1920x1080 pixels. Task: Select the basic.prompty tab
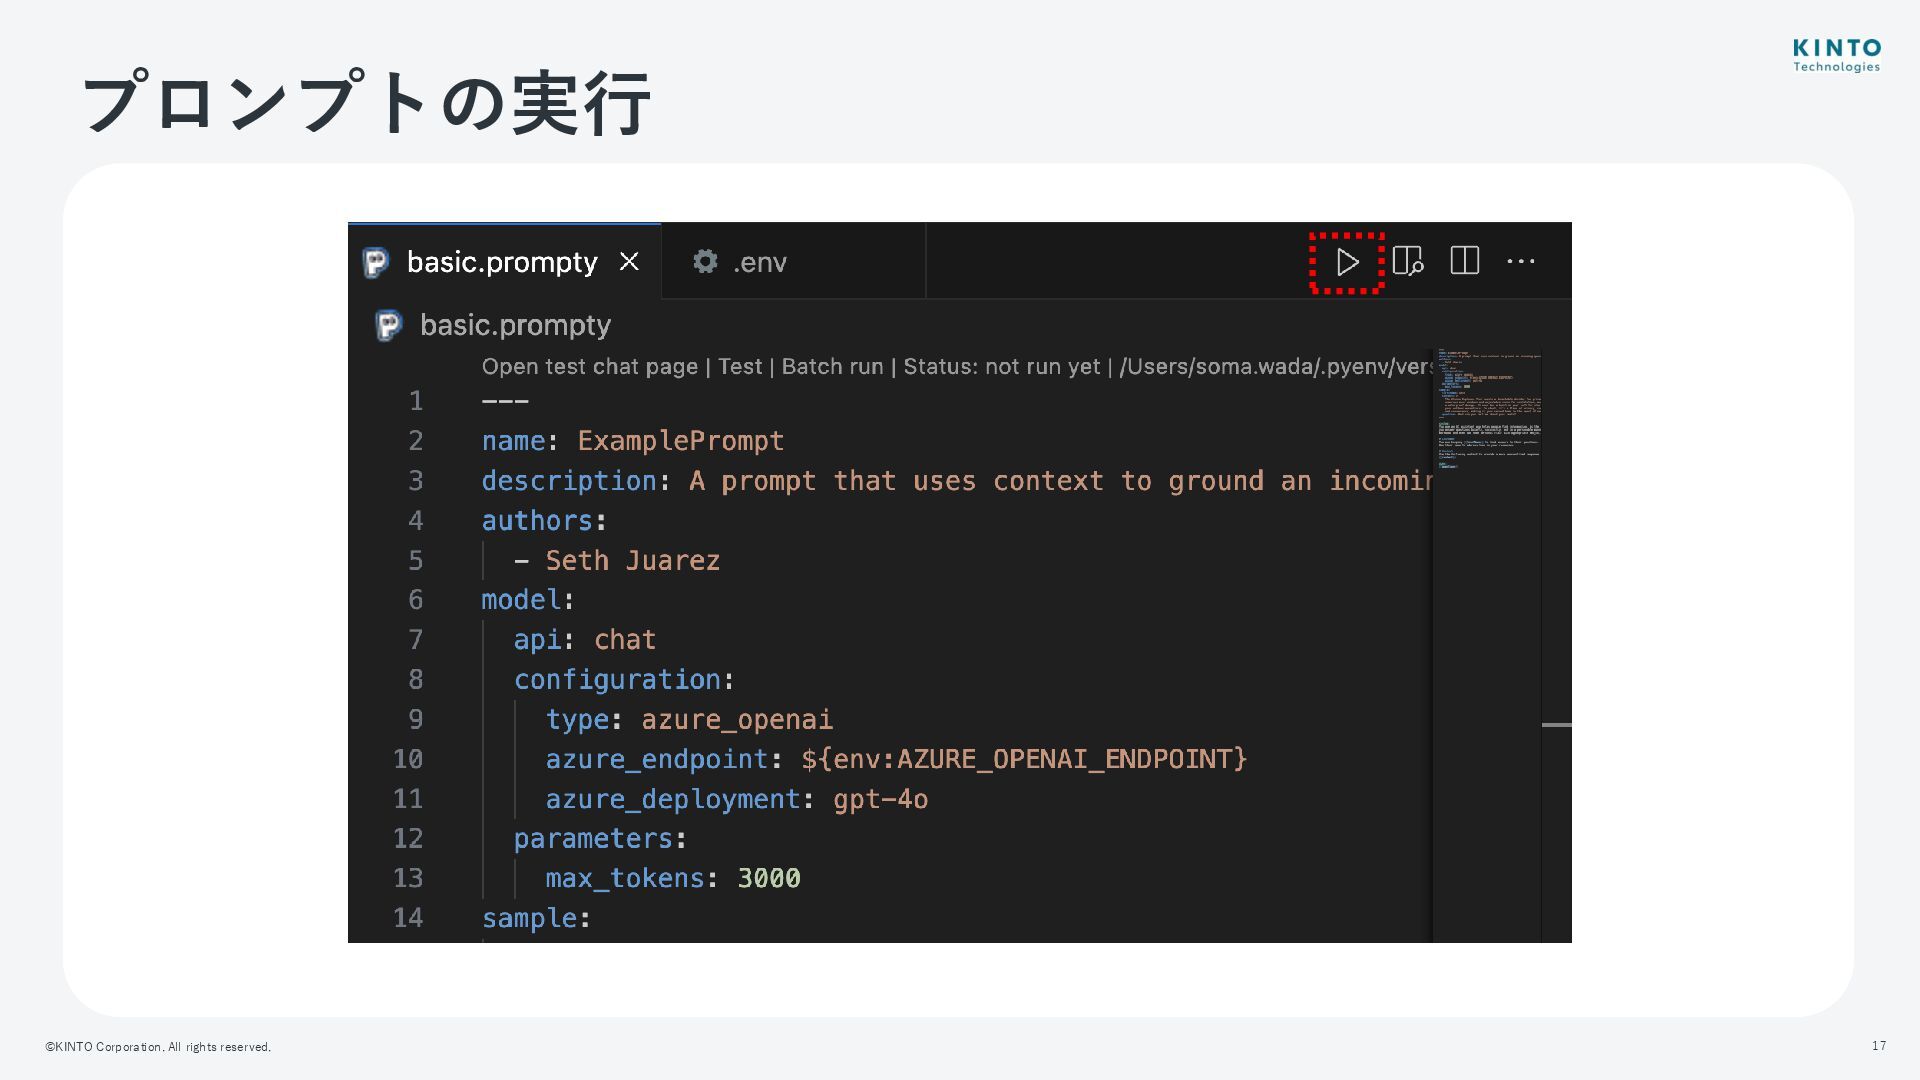tap(501, 262)
